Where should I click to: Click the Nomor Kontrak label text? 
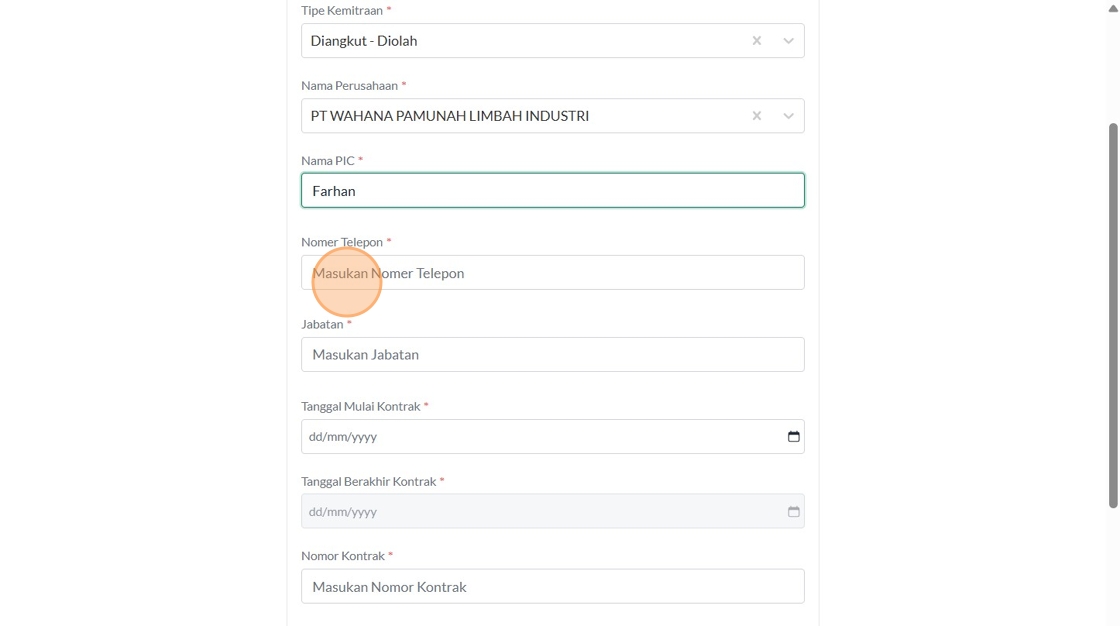(x=343, y=556)
